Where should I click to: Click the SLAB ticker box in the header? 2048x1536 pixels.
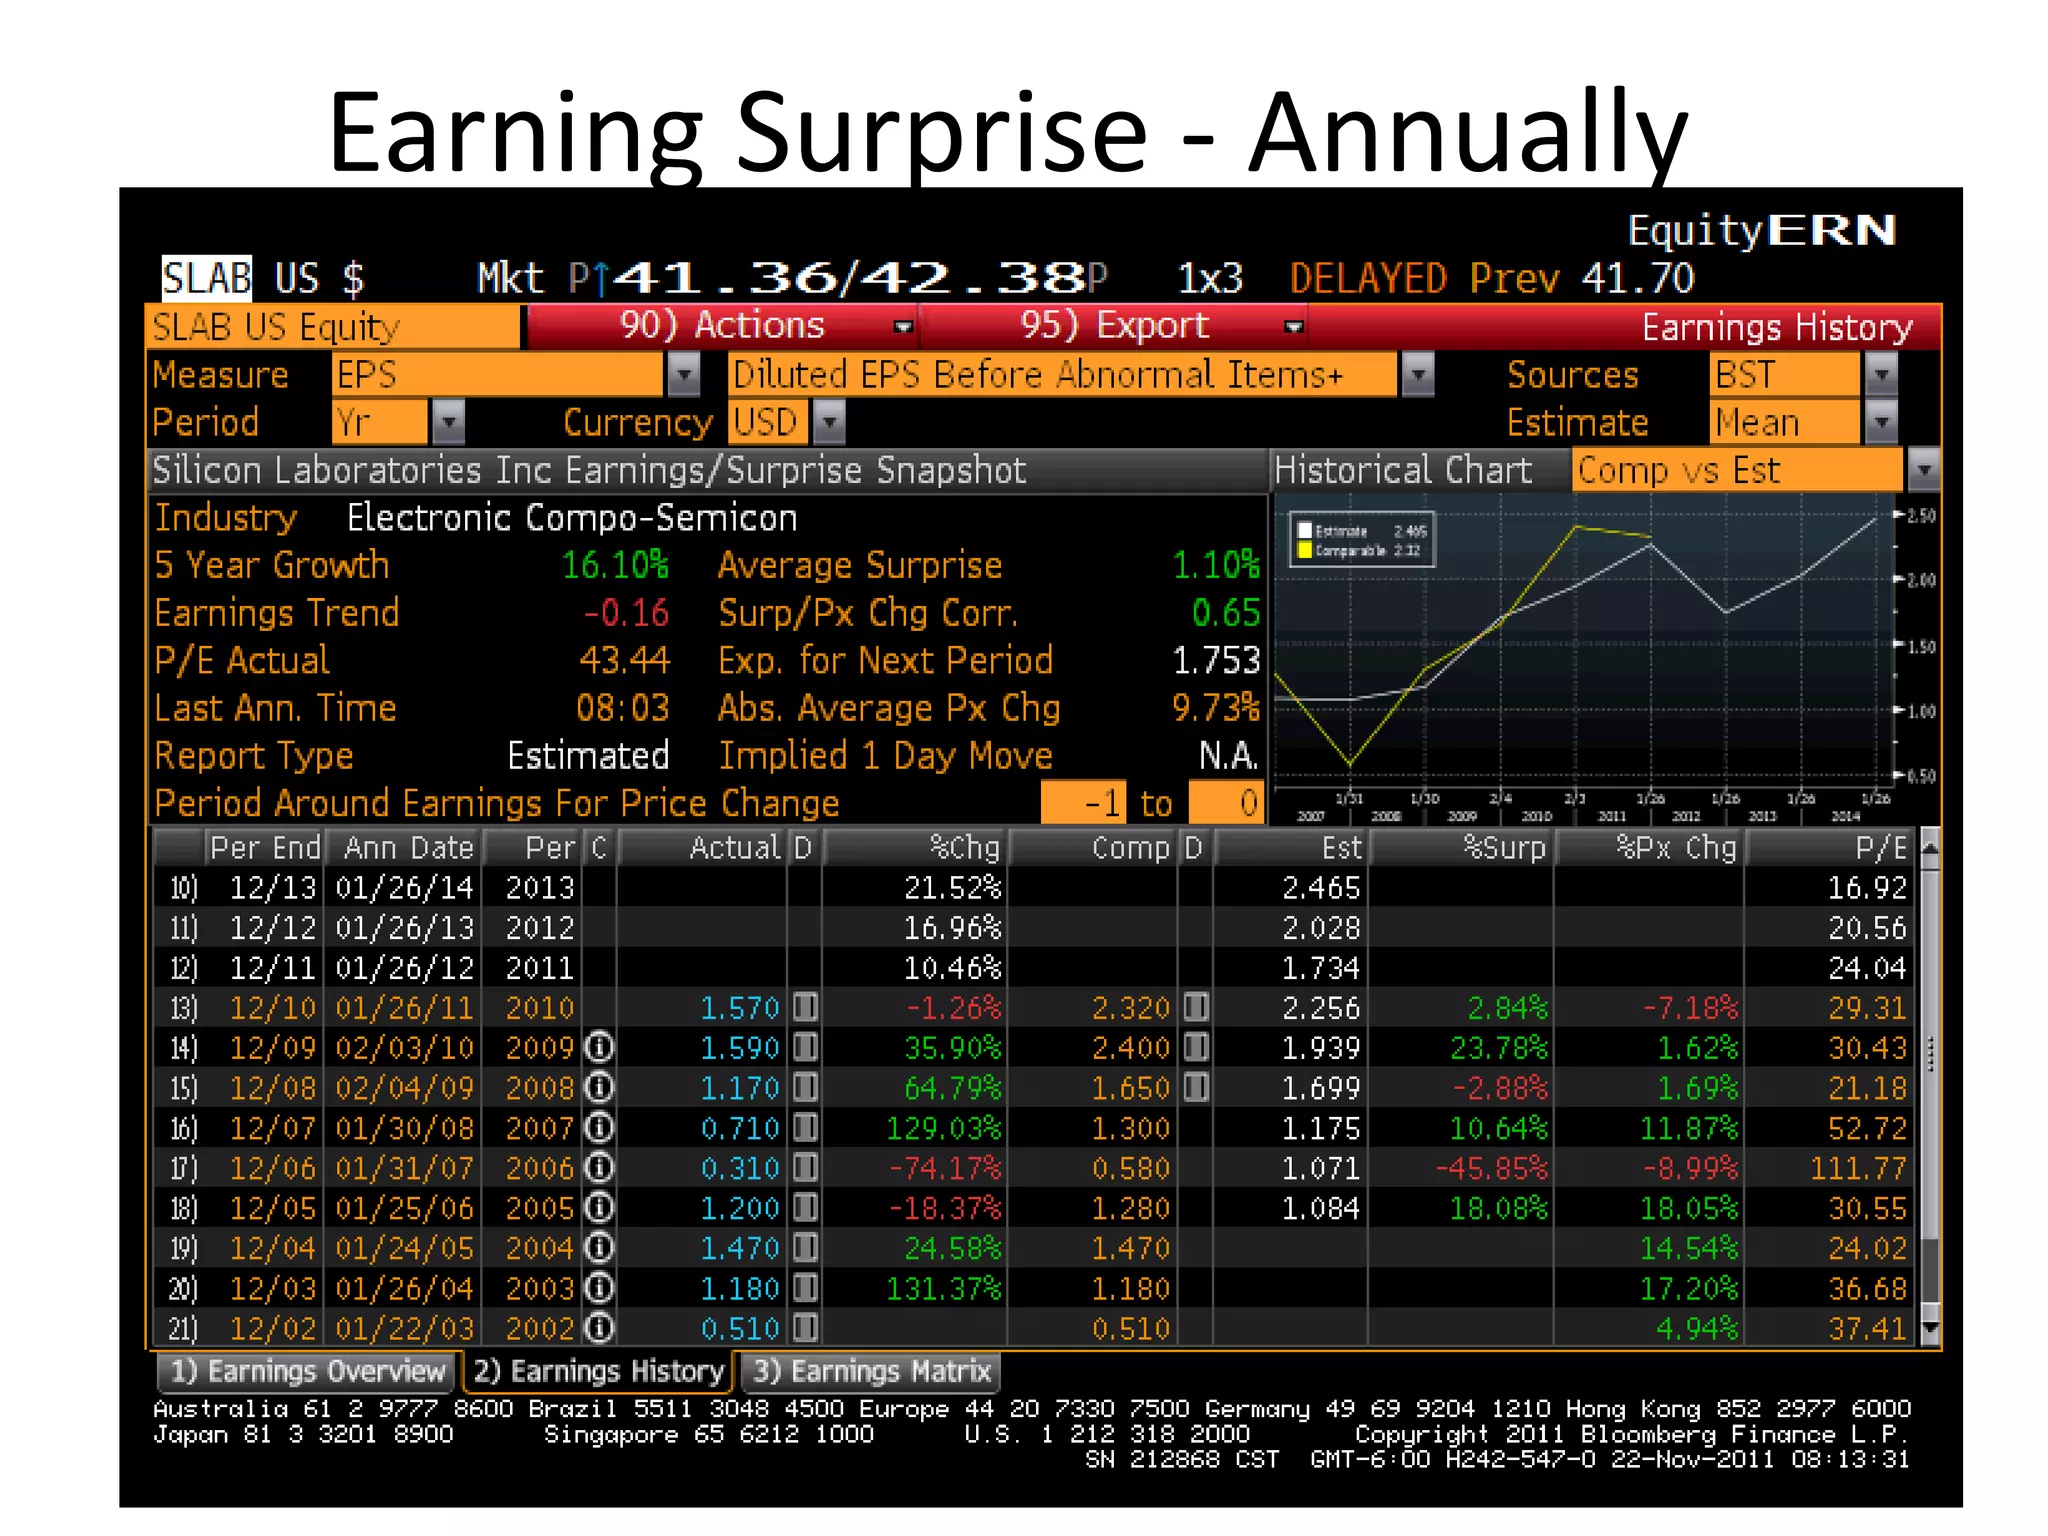point(206,278)
